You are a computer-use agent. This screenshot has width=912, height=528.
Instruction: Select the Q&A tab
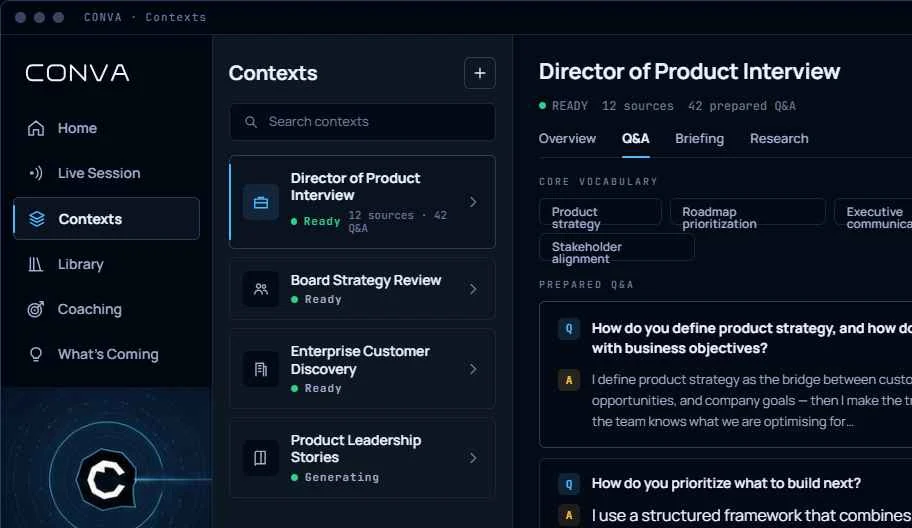point(636,139)
